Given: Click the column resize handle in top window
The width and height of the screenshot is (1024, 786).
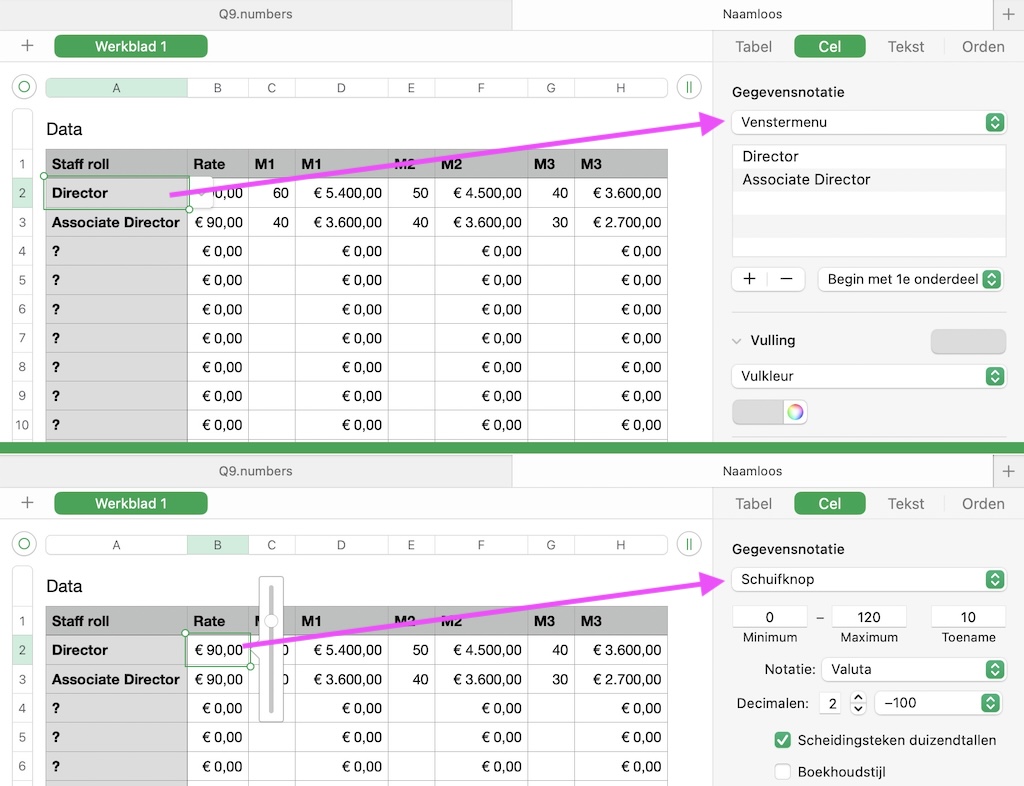Looking at the screenshot, I should 689,87.
